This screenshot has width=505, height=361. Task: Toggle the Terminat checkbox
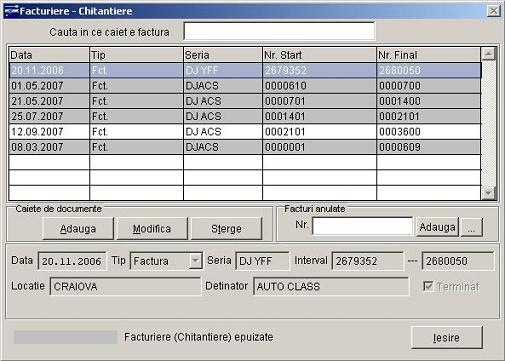click(x=428, y=286)
